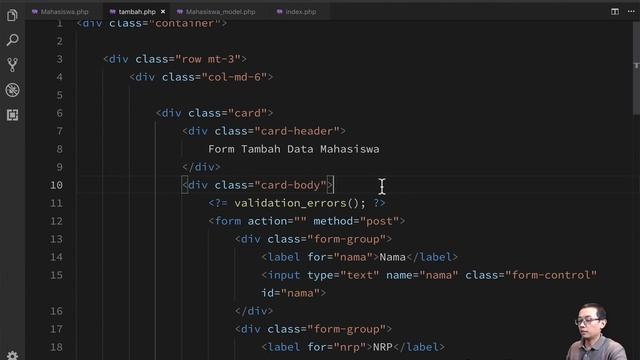Screen dimensions: 640x360
Task: Click the type="text" attribute on line 15
Action: click(343, 275)
